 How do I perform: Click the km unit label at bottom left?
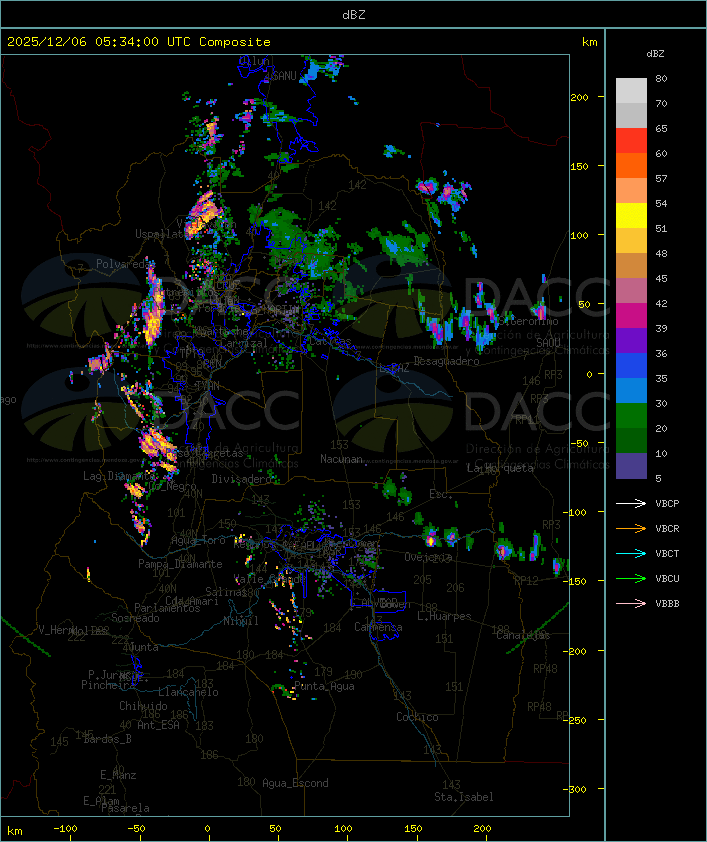[x=14, y=831]
